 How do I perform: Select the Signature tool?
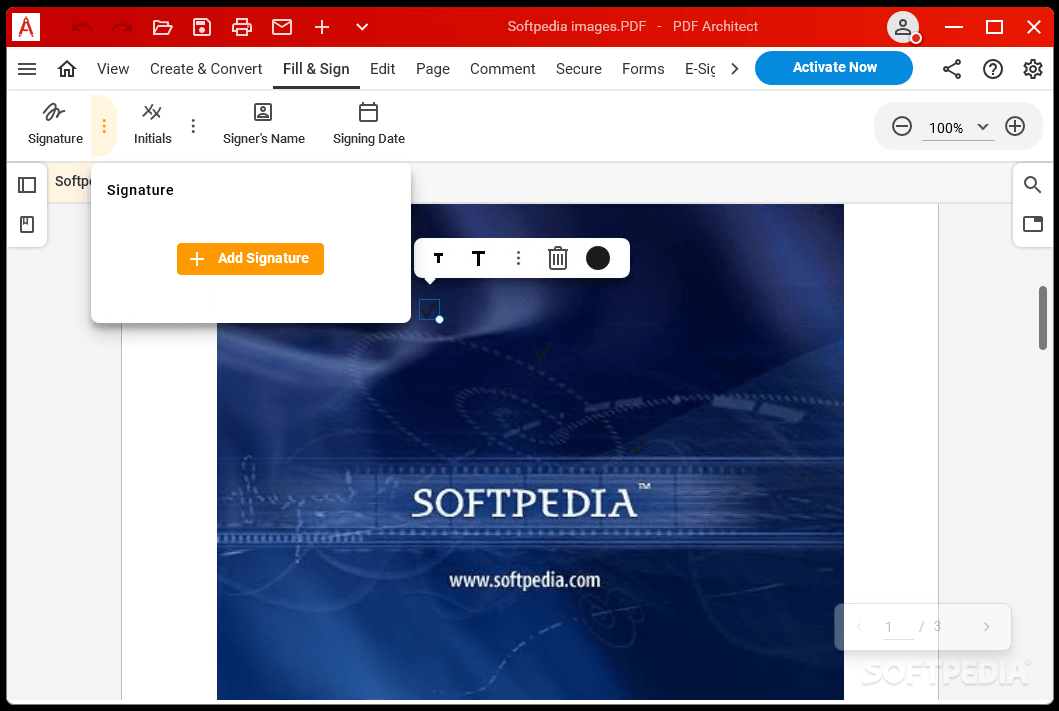pos(55,124)
